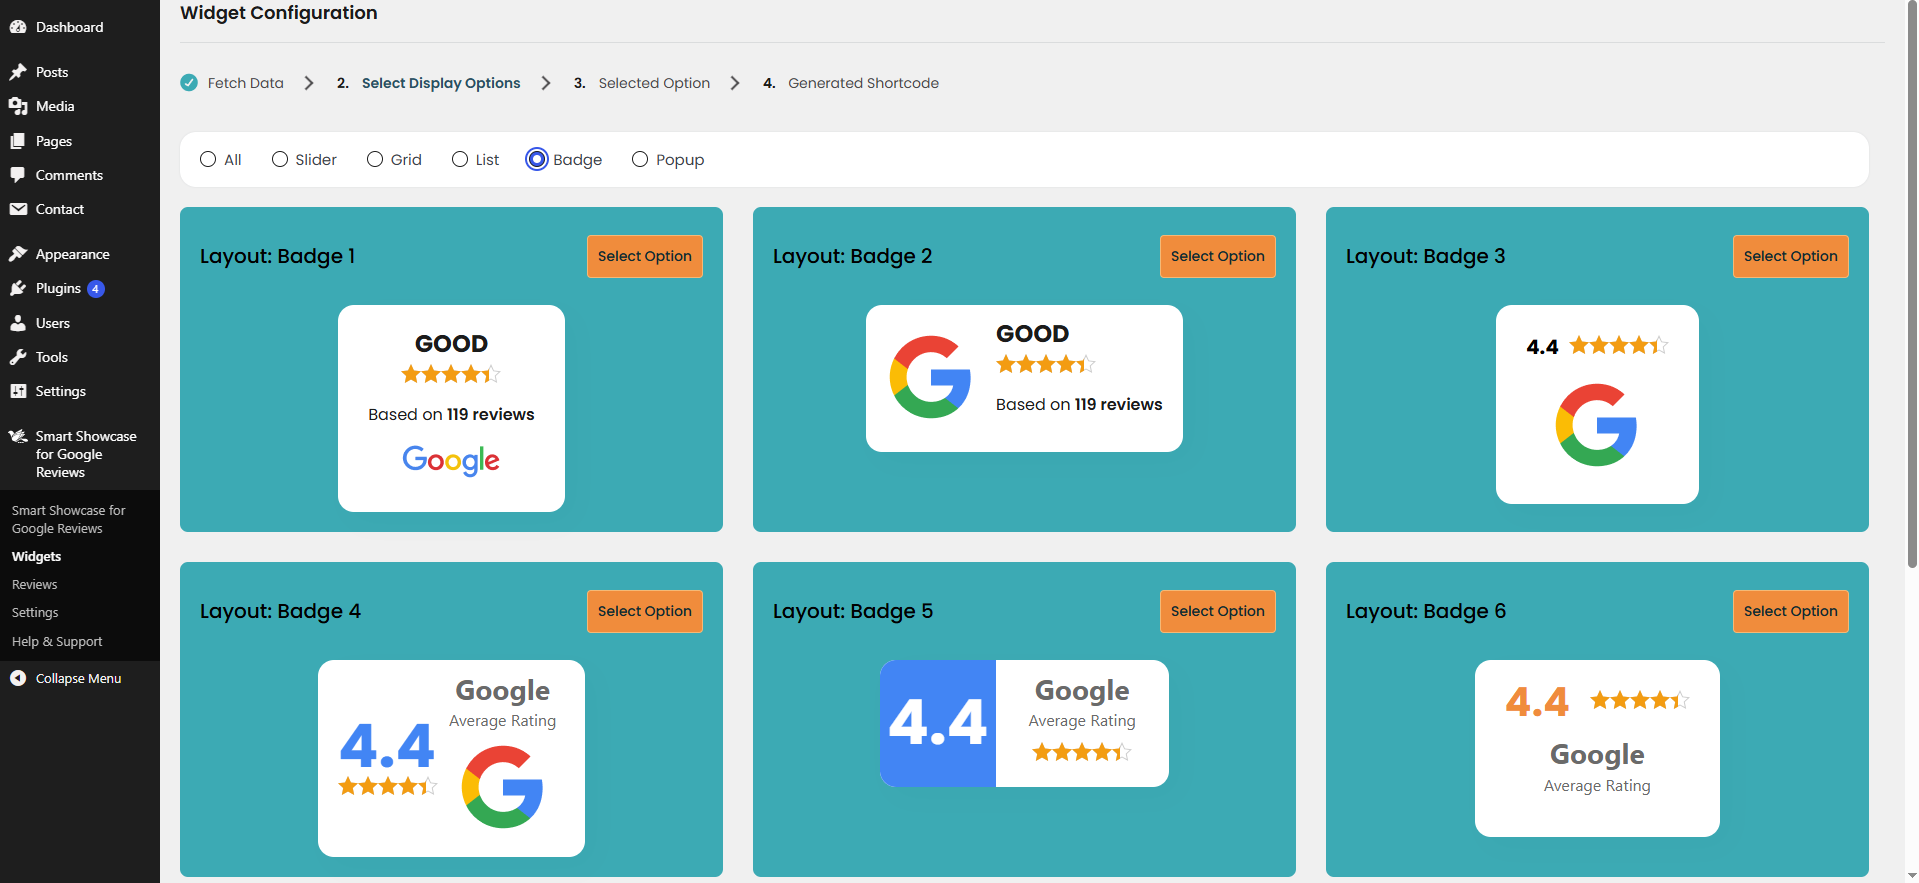Open the Selected Option step
1919x883 pixels.
click(654, 83)
